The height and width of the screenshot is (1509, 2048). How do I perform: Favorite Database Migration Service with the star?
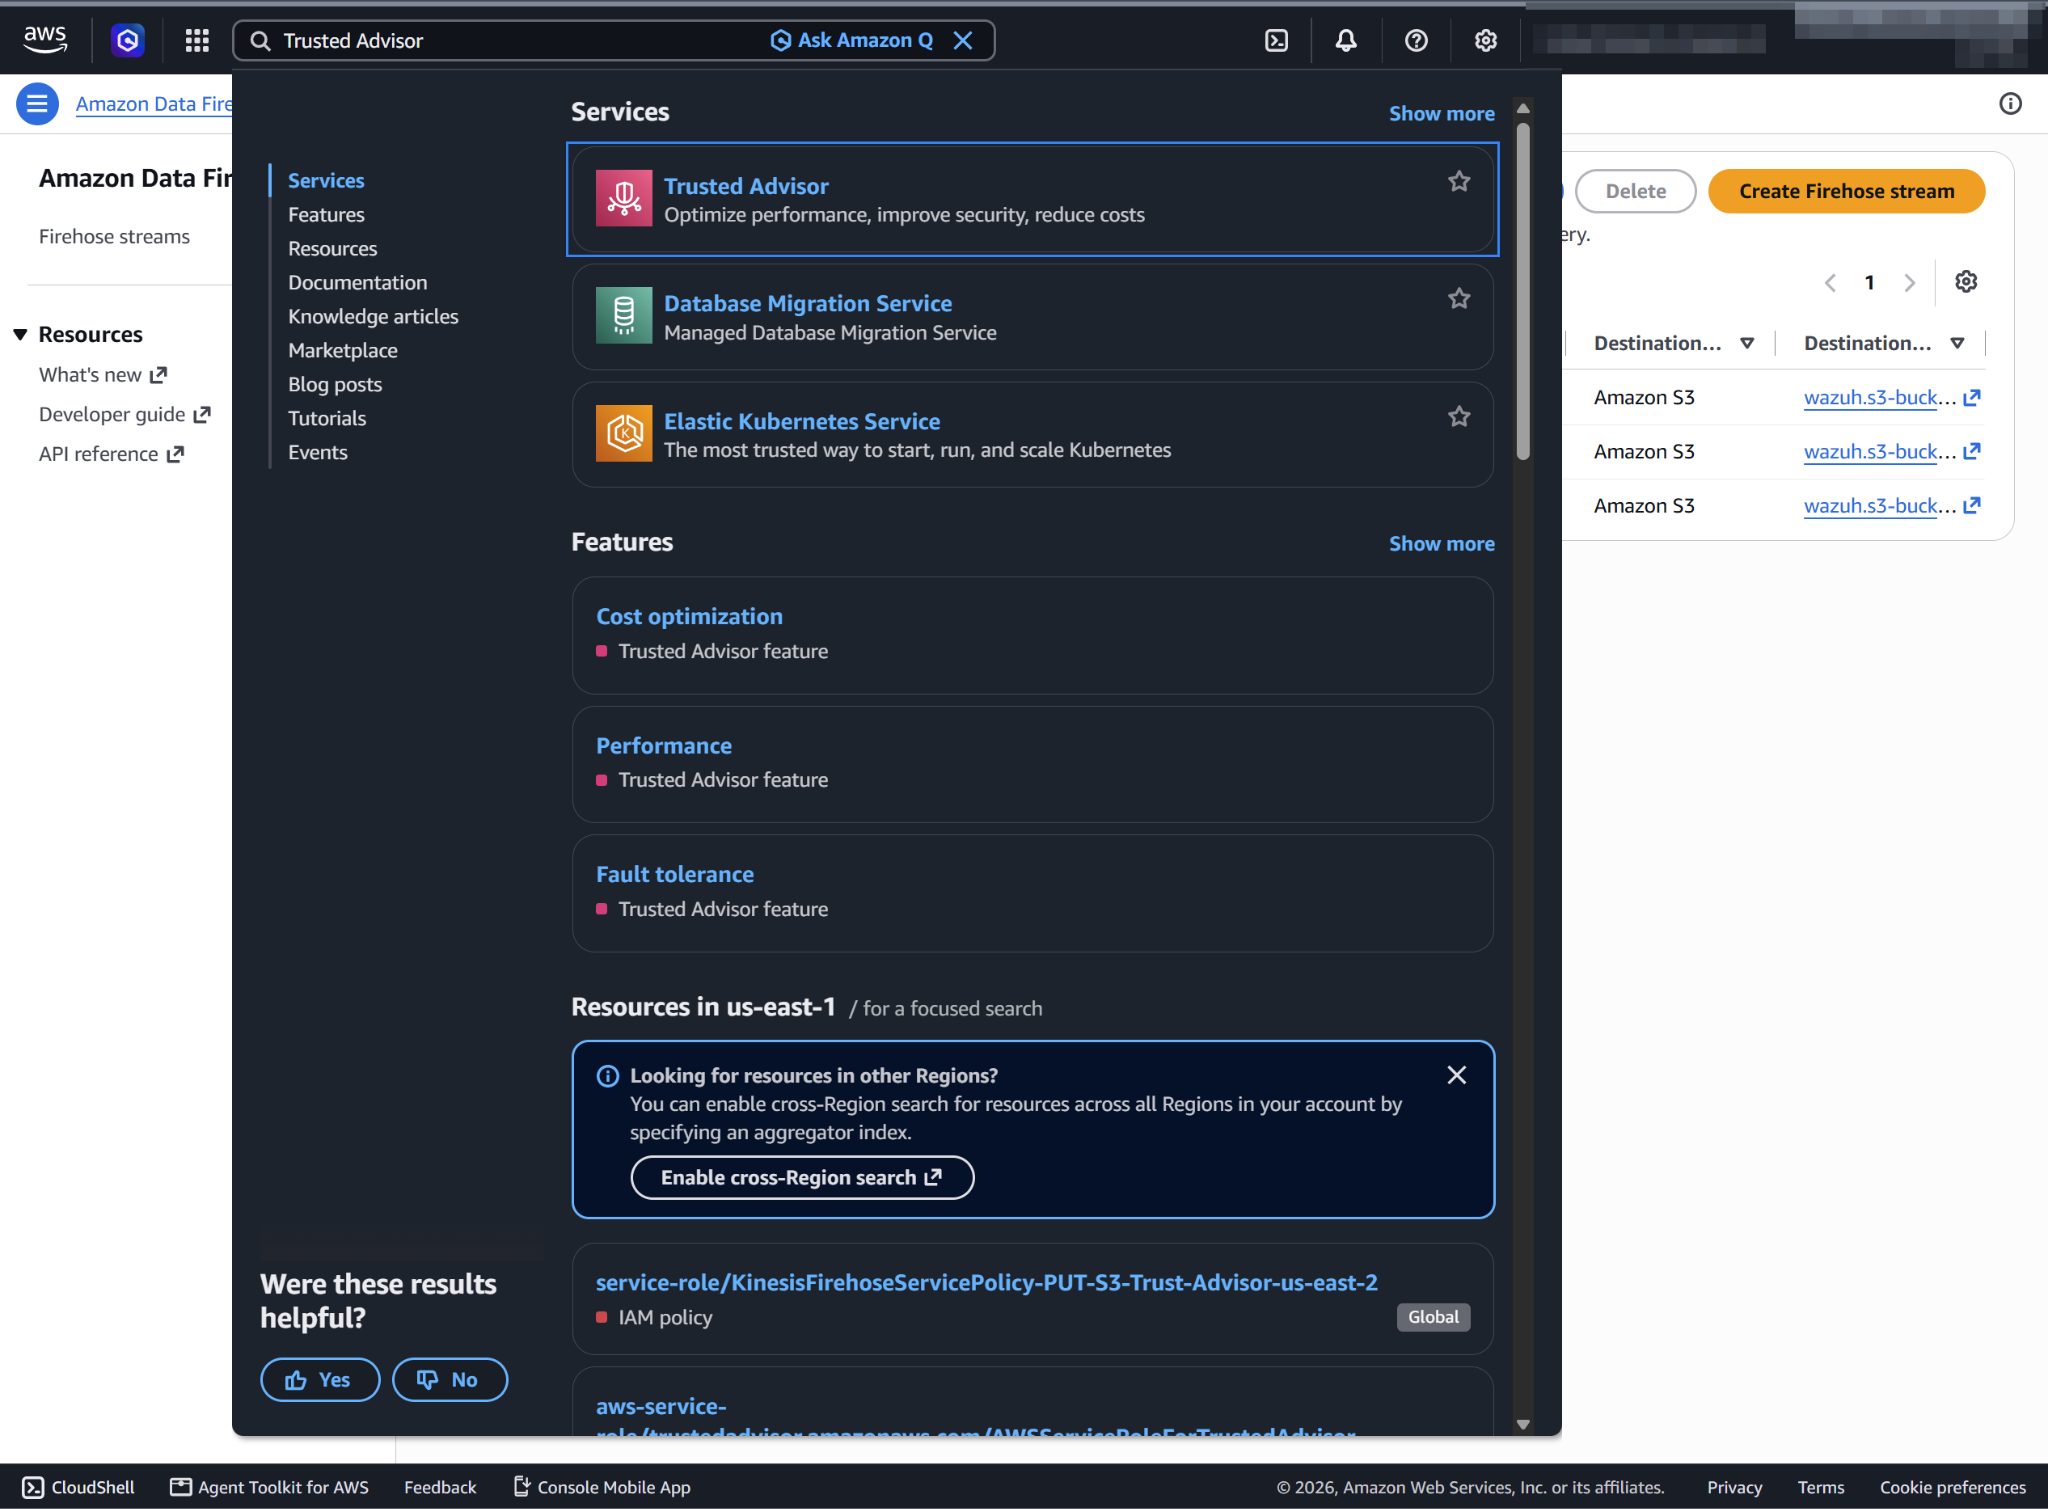(1459, 298)
